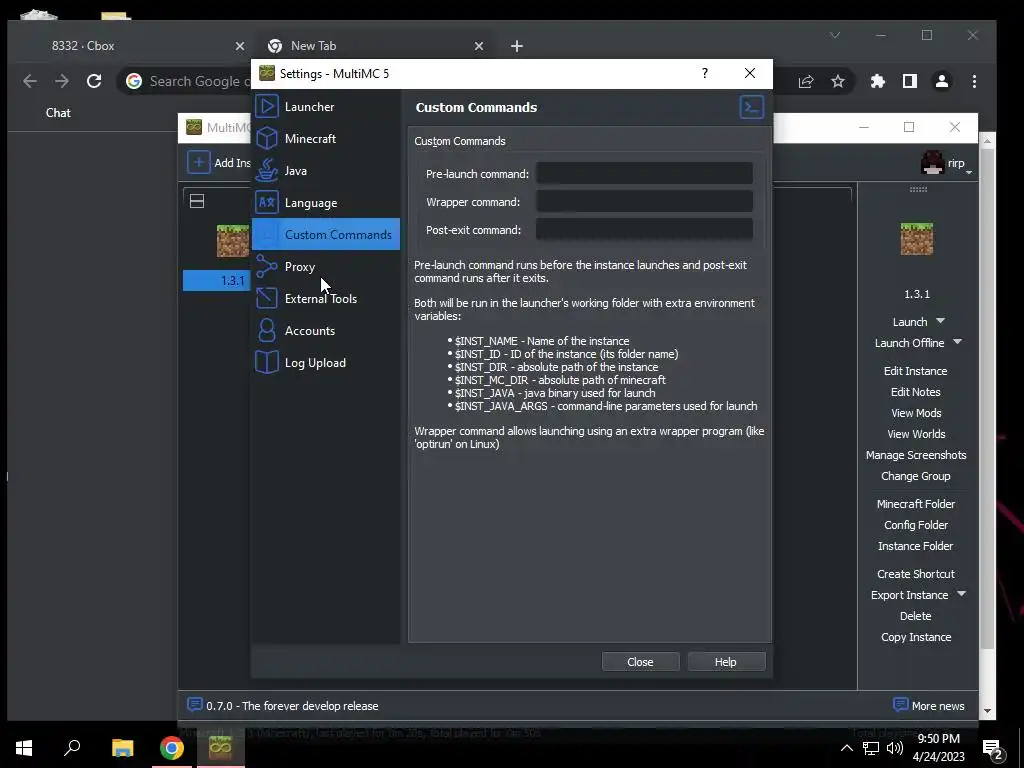Click Edit Instance in side panel
Viewport: 1024px width, 768px height.
click(x=916, y=370)
